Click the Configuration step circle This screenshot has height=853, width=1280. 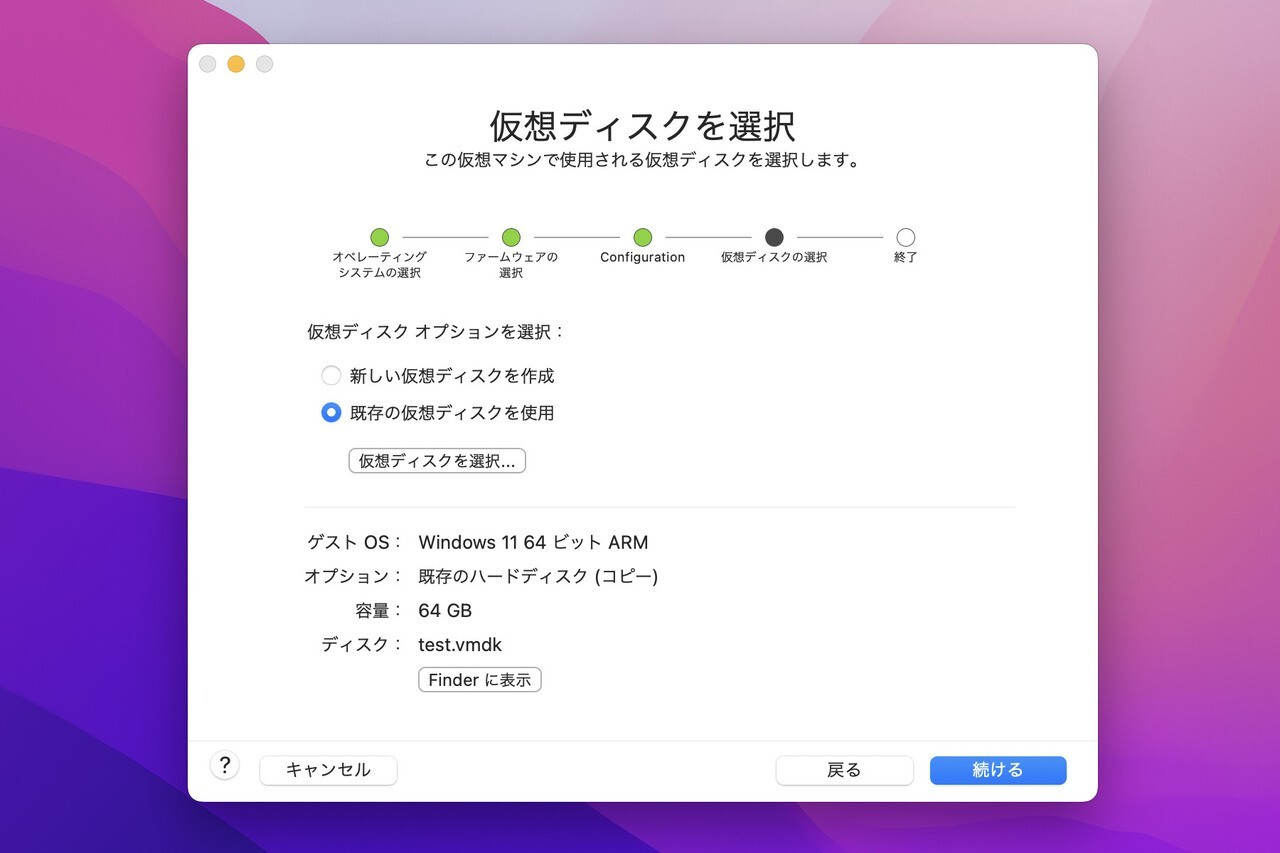pyautogui.click(x=643, y=237)
